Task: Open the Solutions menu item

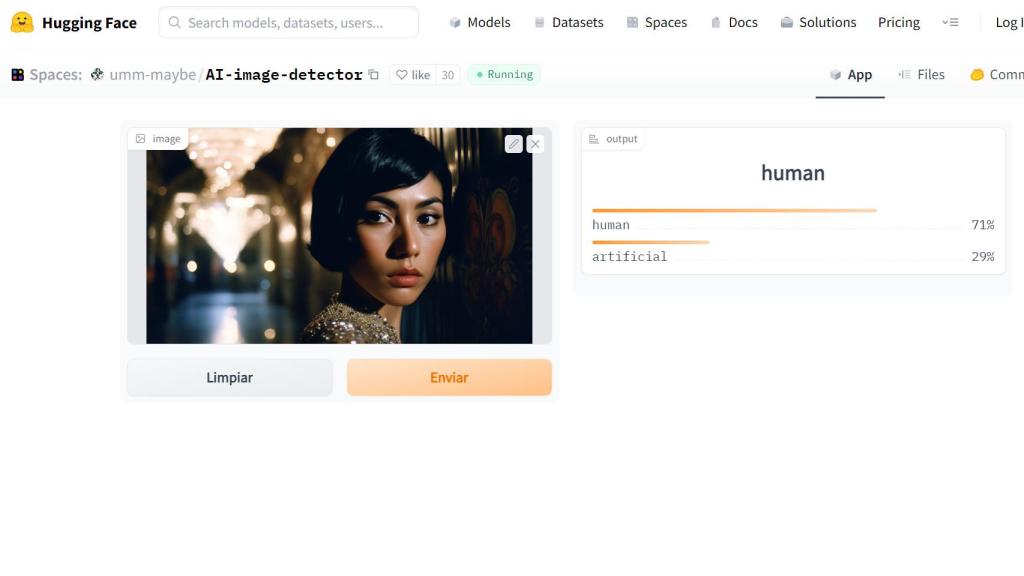Action: point(818,22)
